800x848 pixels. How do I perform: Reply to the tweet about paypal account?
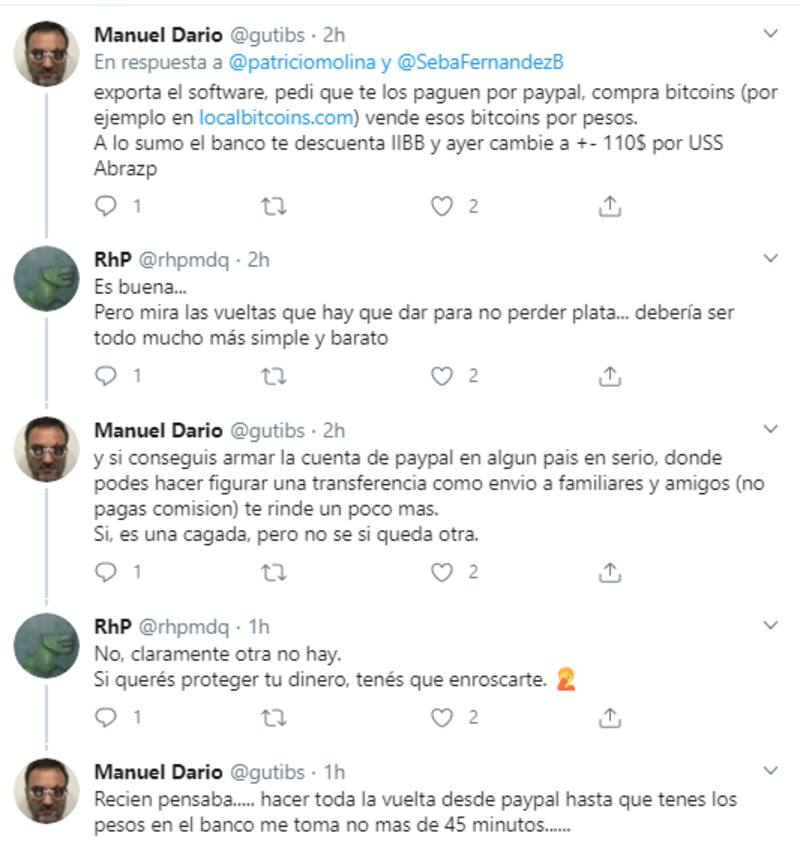tap(106, 572)
